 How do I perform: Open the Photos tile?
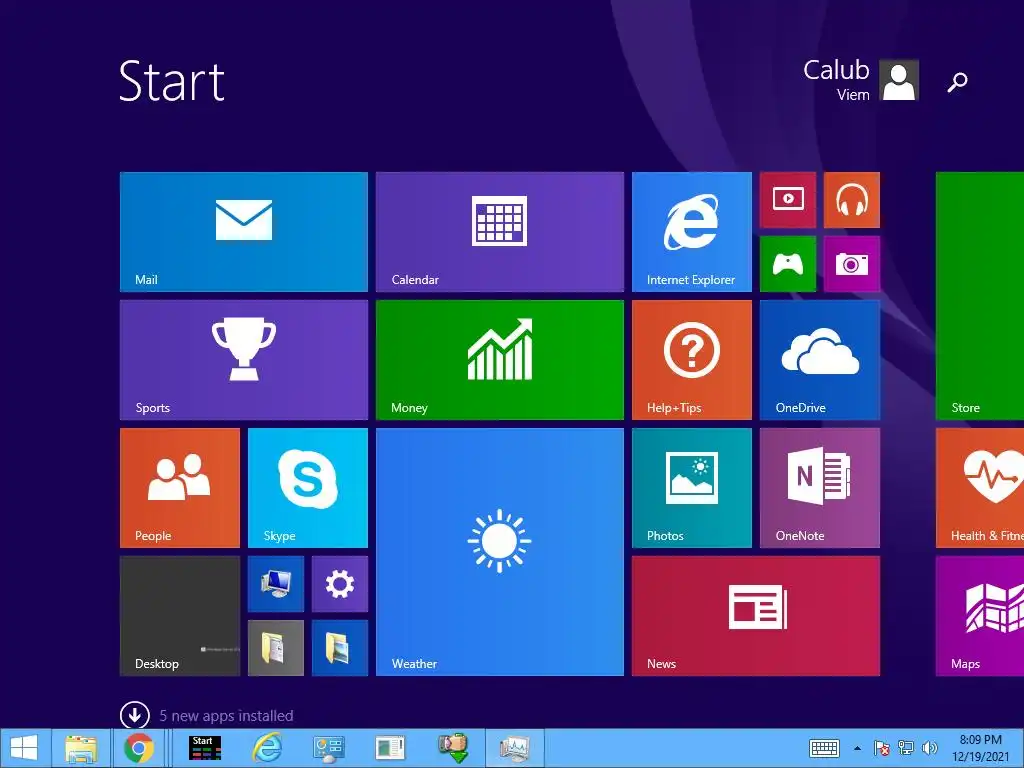click(x=692, y=488)
